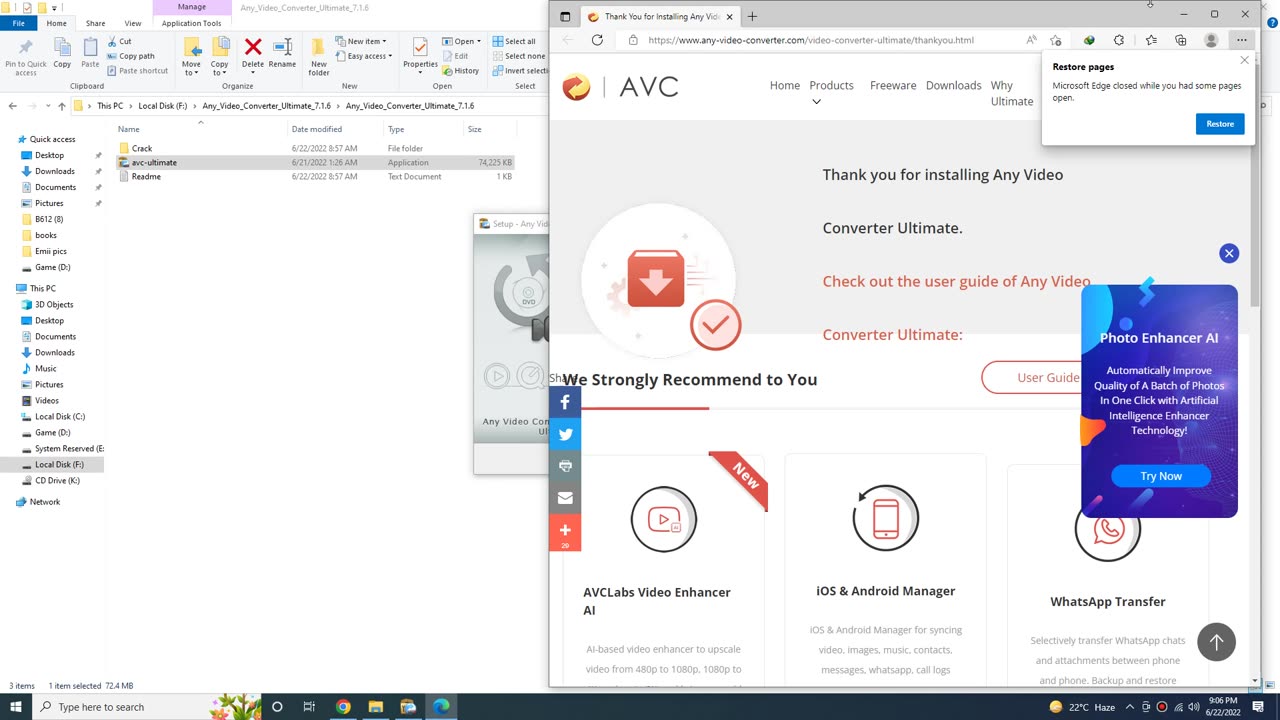This screenshot has width=1280, height=720.
Task: Click the Read aloud icon in address bar
Action: [x=1031, y=40]
